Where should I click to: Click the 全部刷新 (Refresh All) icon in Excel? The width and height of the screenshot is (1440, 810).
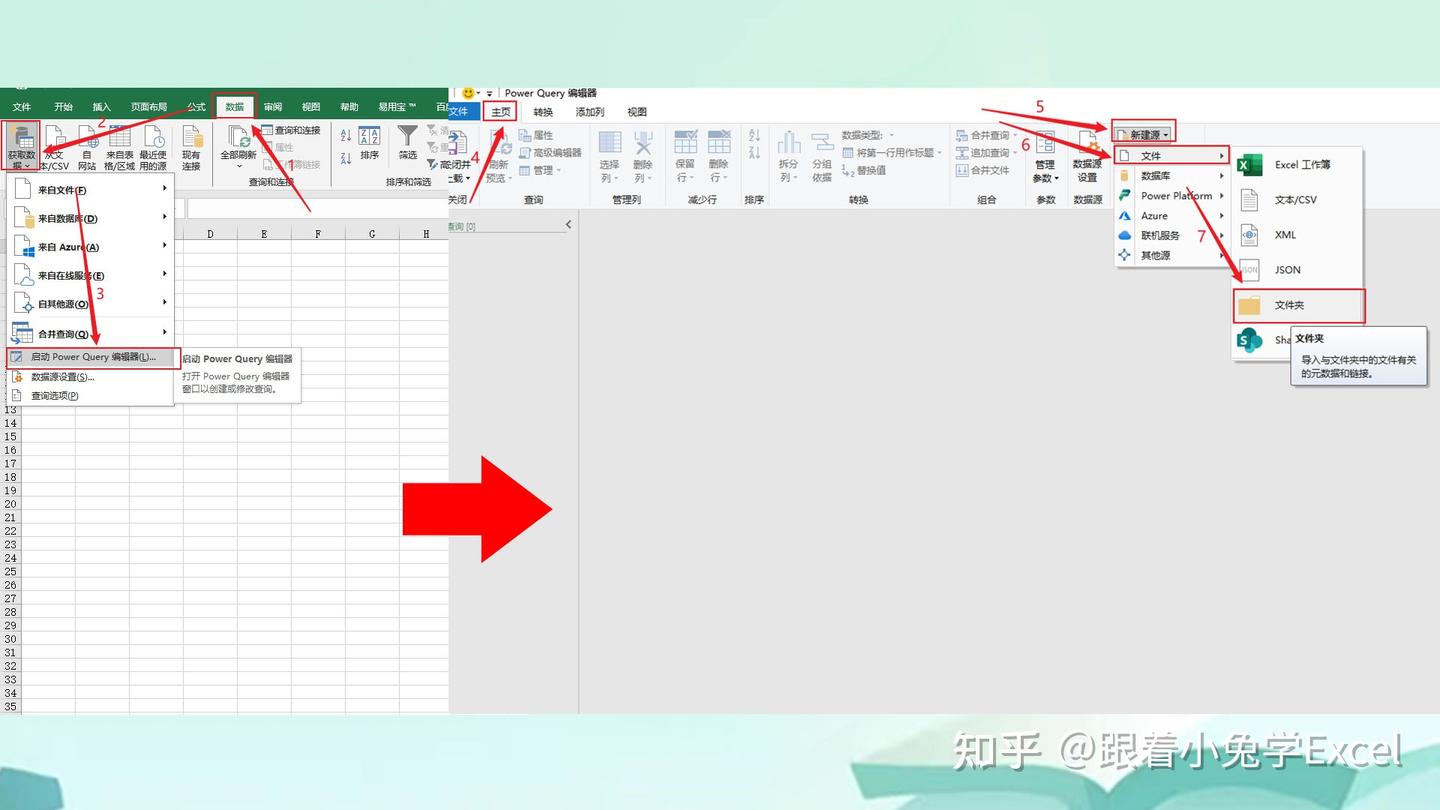click(x=239, y=147)
